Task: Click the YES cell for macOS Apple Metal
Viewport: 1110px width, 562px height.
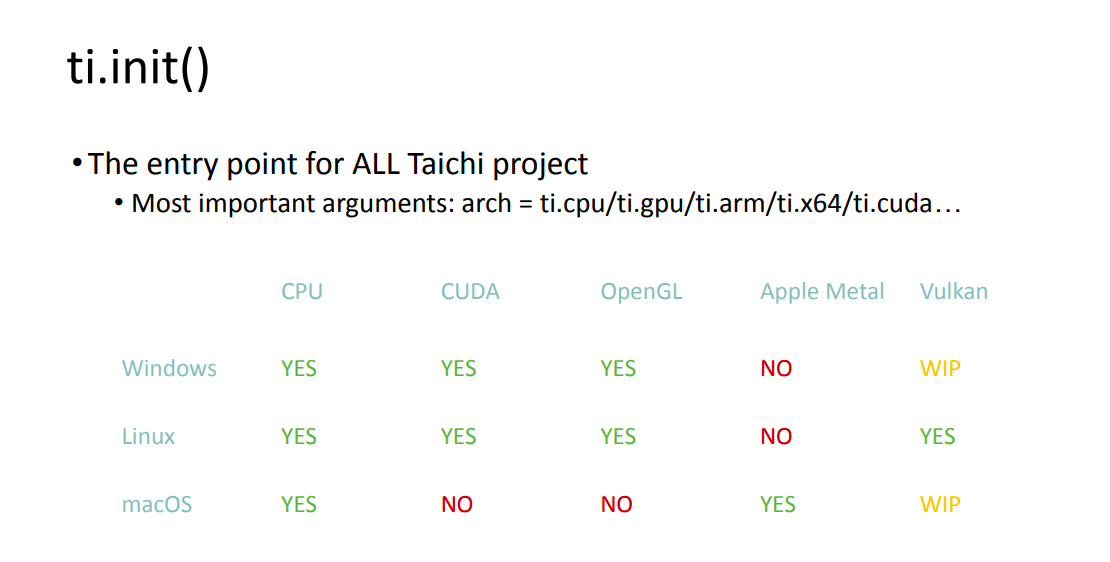Action: pyautogui.click(x=778, y=504)
